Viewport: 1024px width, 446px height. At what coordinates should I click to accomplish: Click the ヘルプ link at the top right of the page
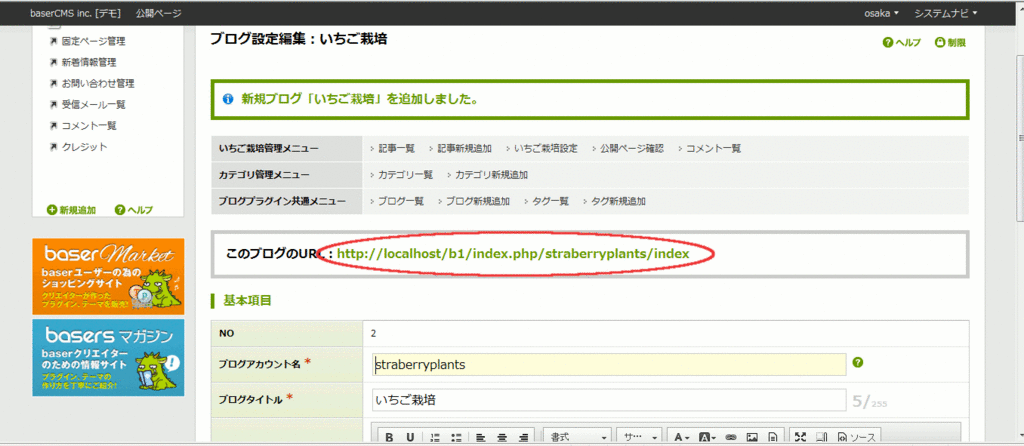901,43
